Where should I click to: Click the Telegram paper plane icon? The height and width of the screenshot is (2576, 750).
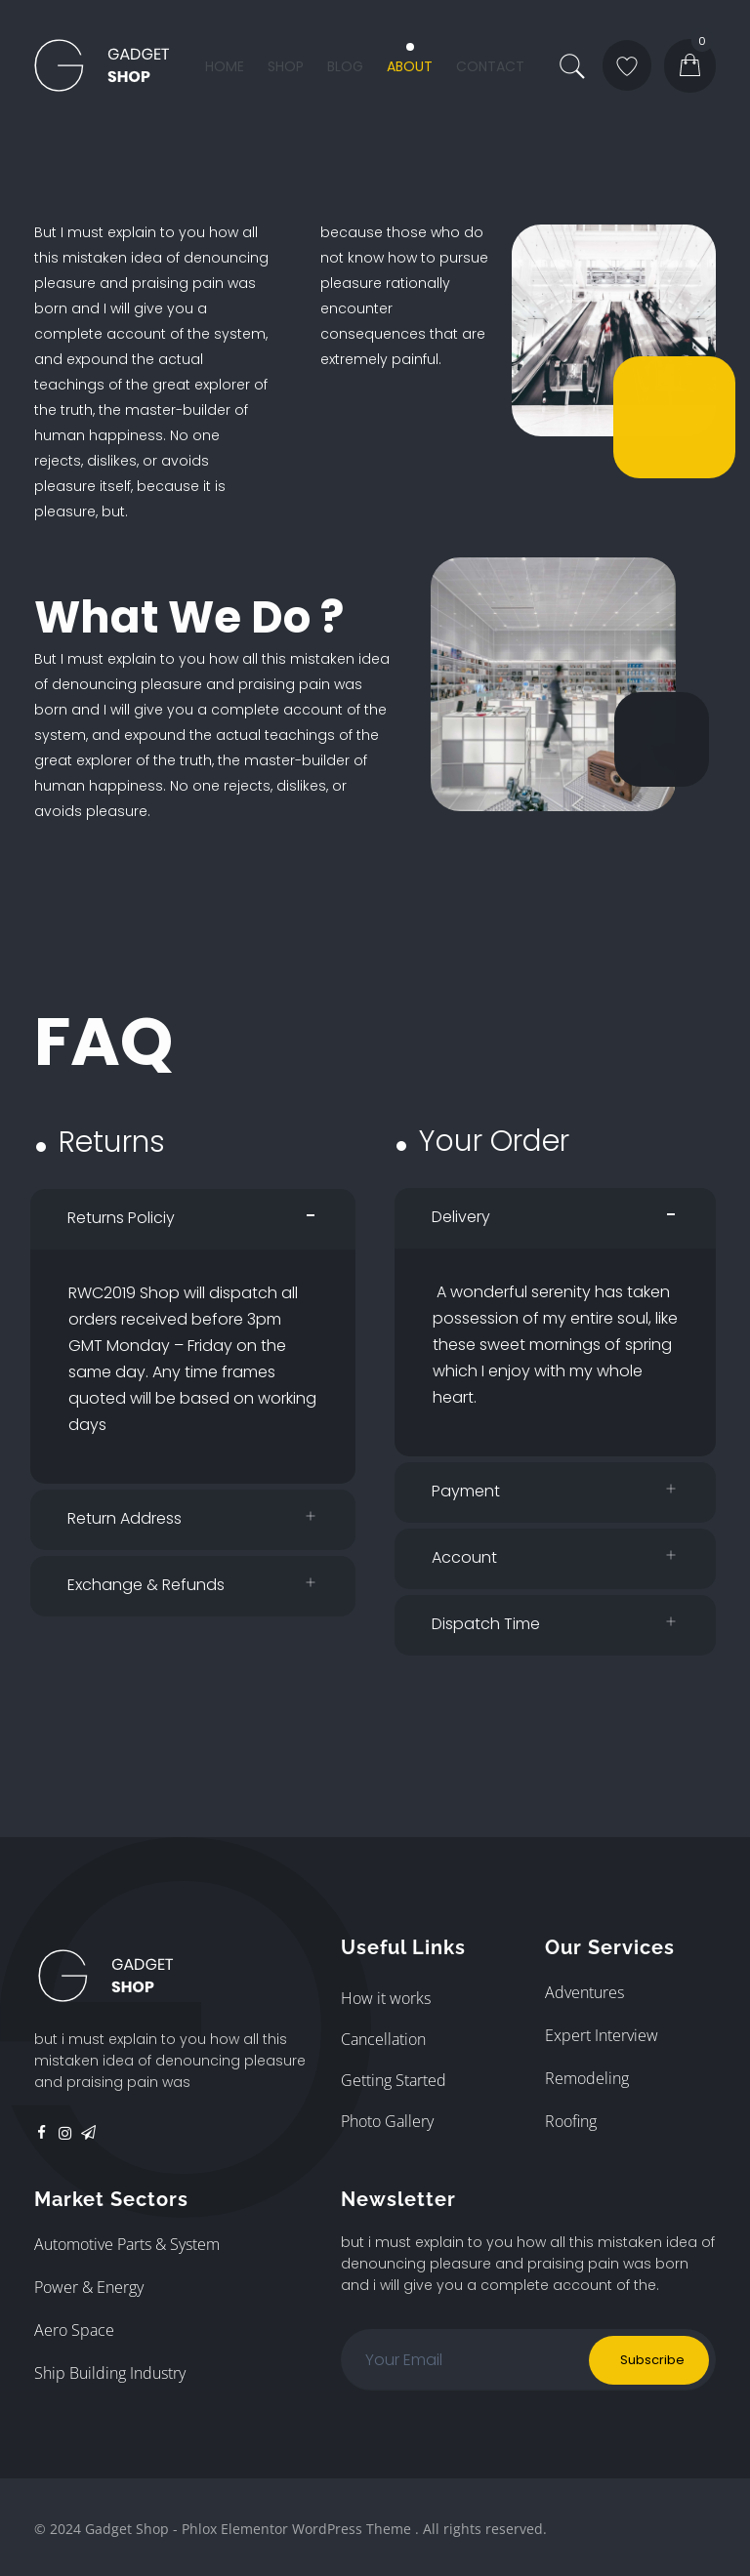[89, 2133]
